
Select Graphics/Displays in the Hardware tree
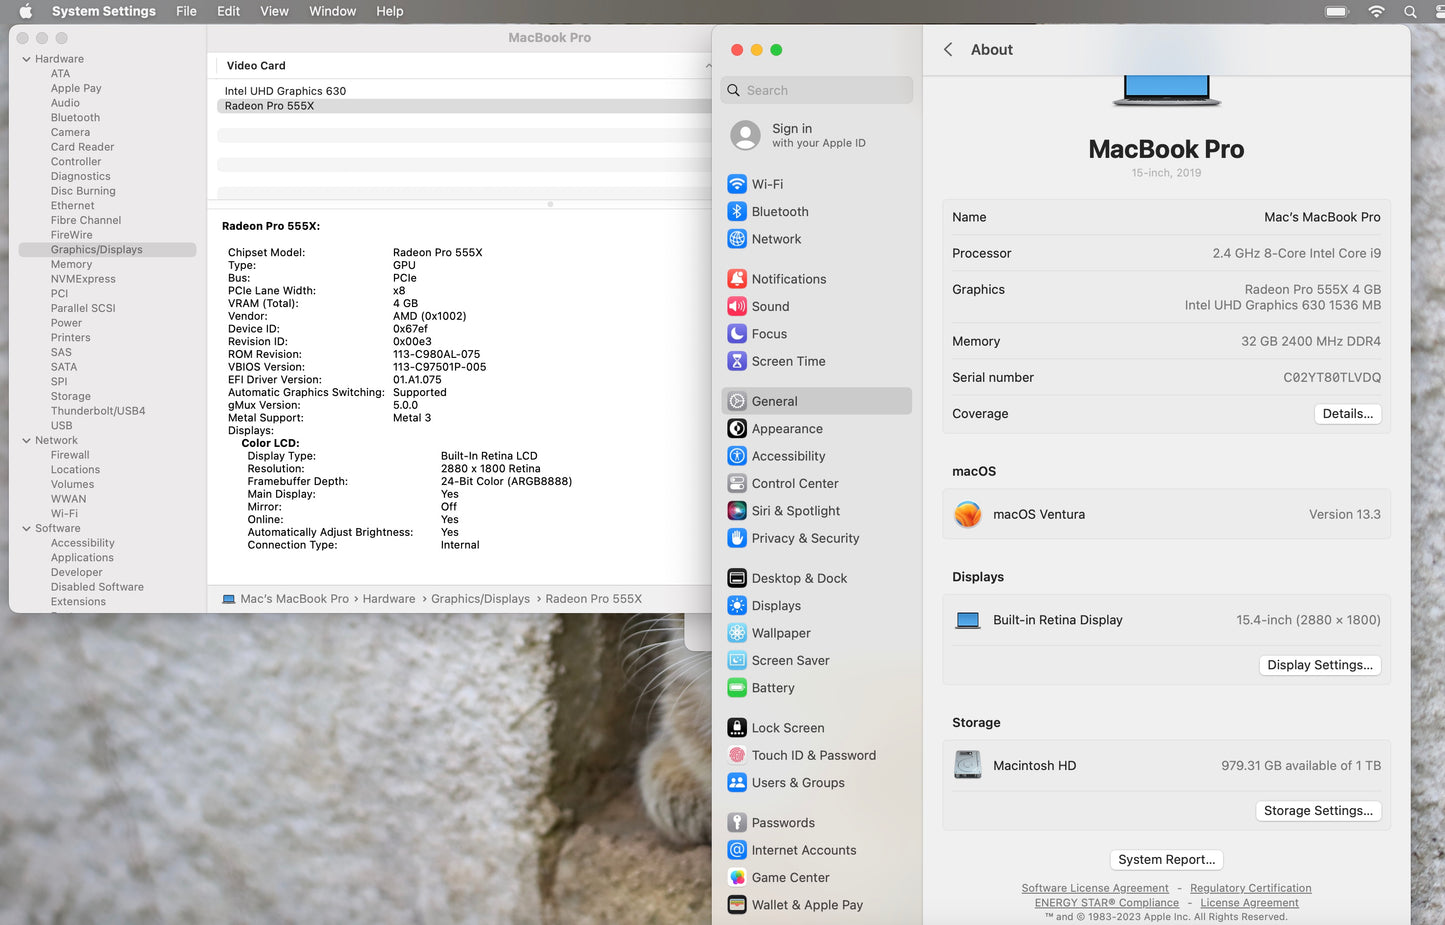pos(97,249)
